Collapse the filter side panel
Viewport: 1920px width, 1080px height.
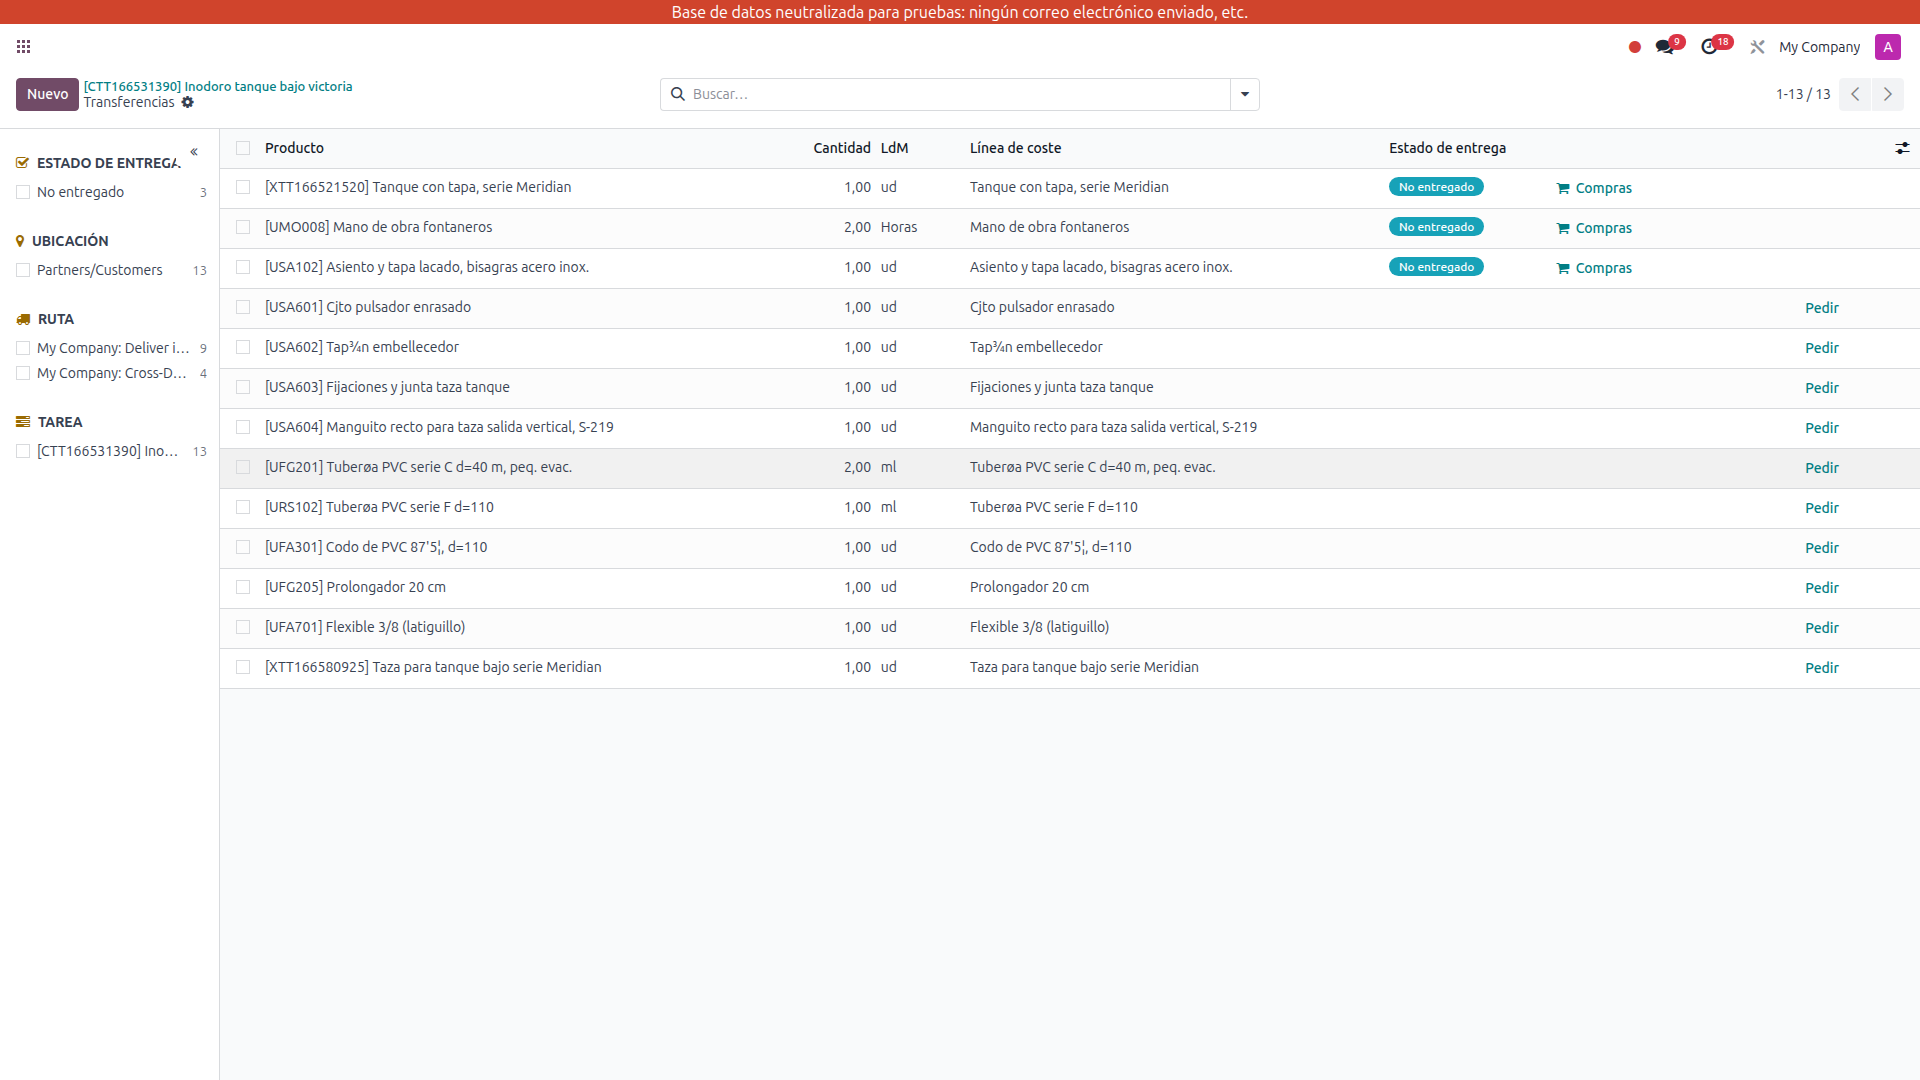(x=194, y=152)
